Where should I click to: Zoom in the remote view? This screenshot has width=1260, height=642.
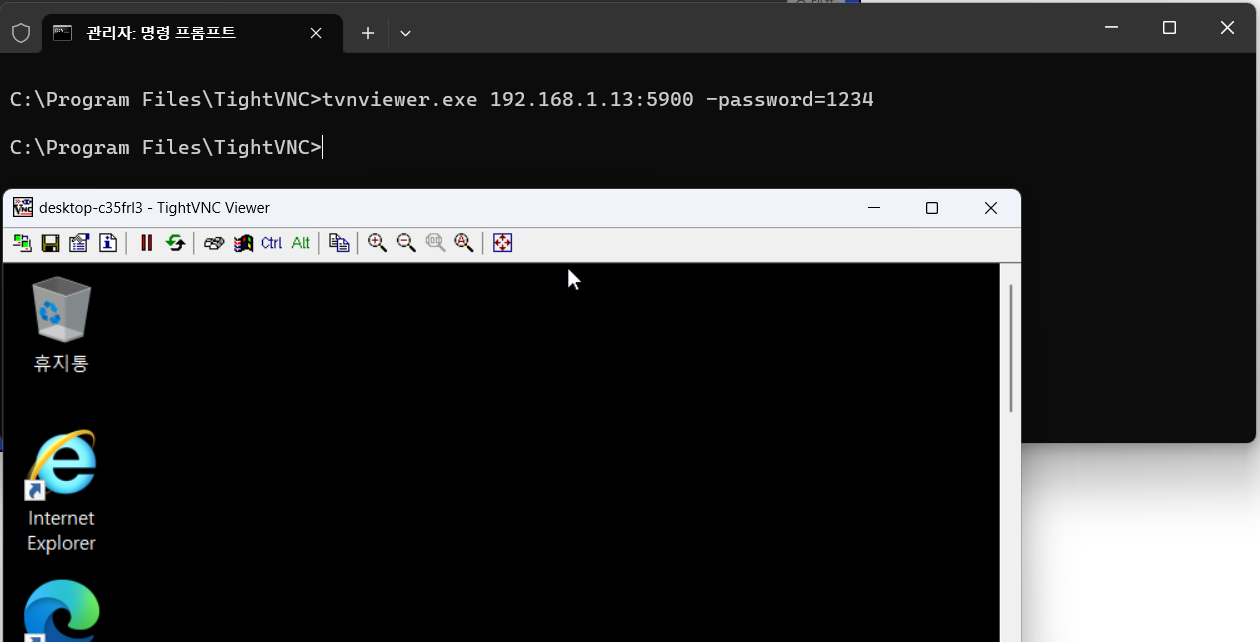click(x=377, y=243)
